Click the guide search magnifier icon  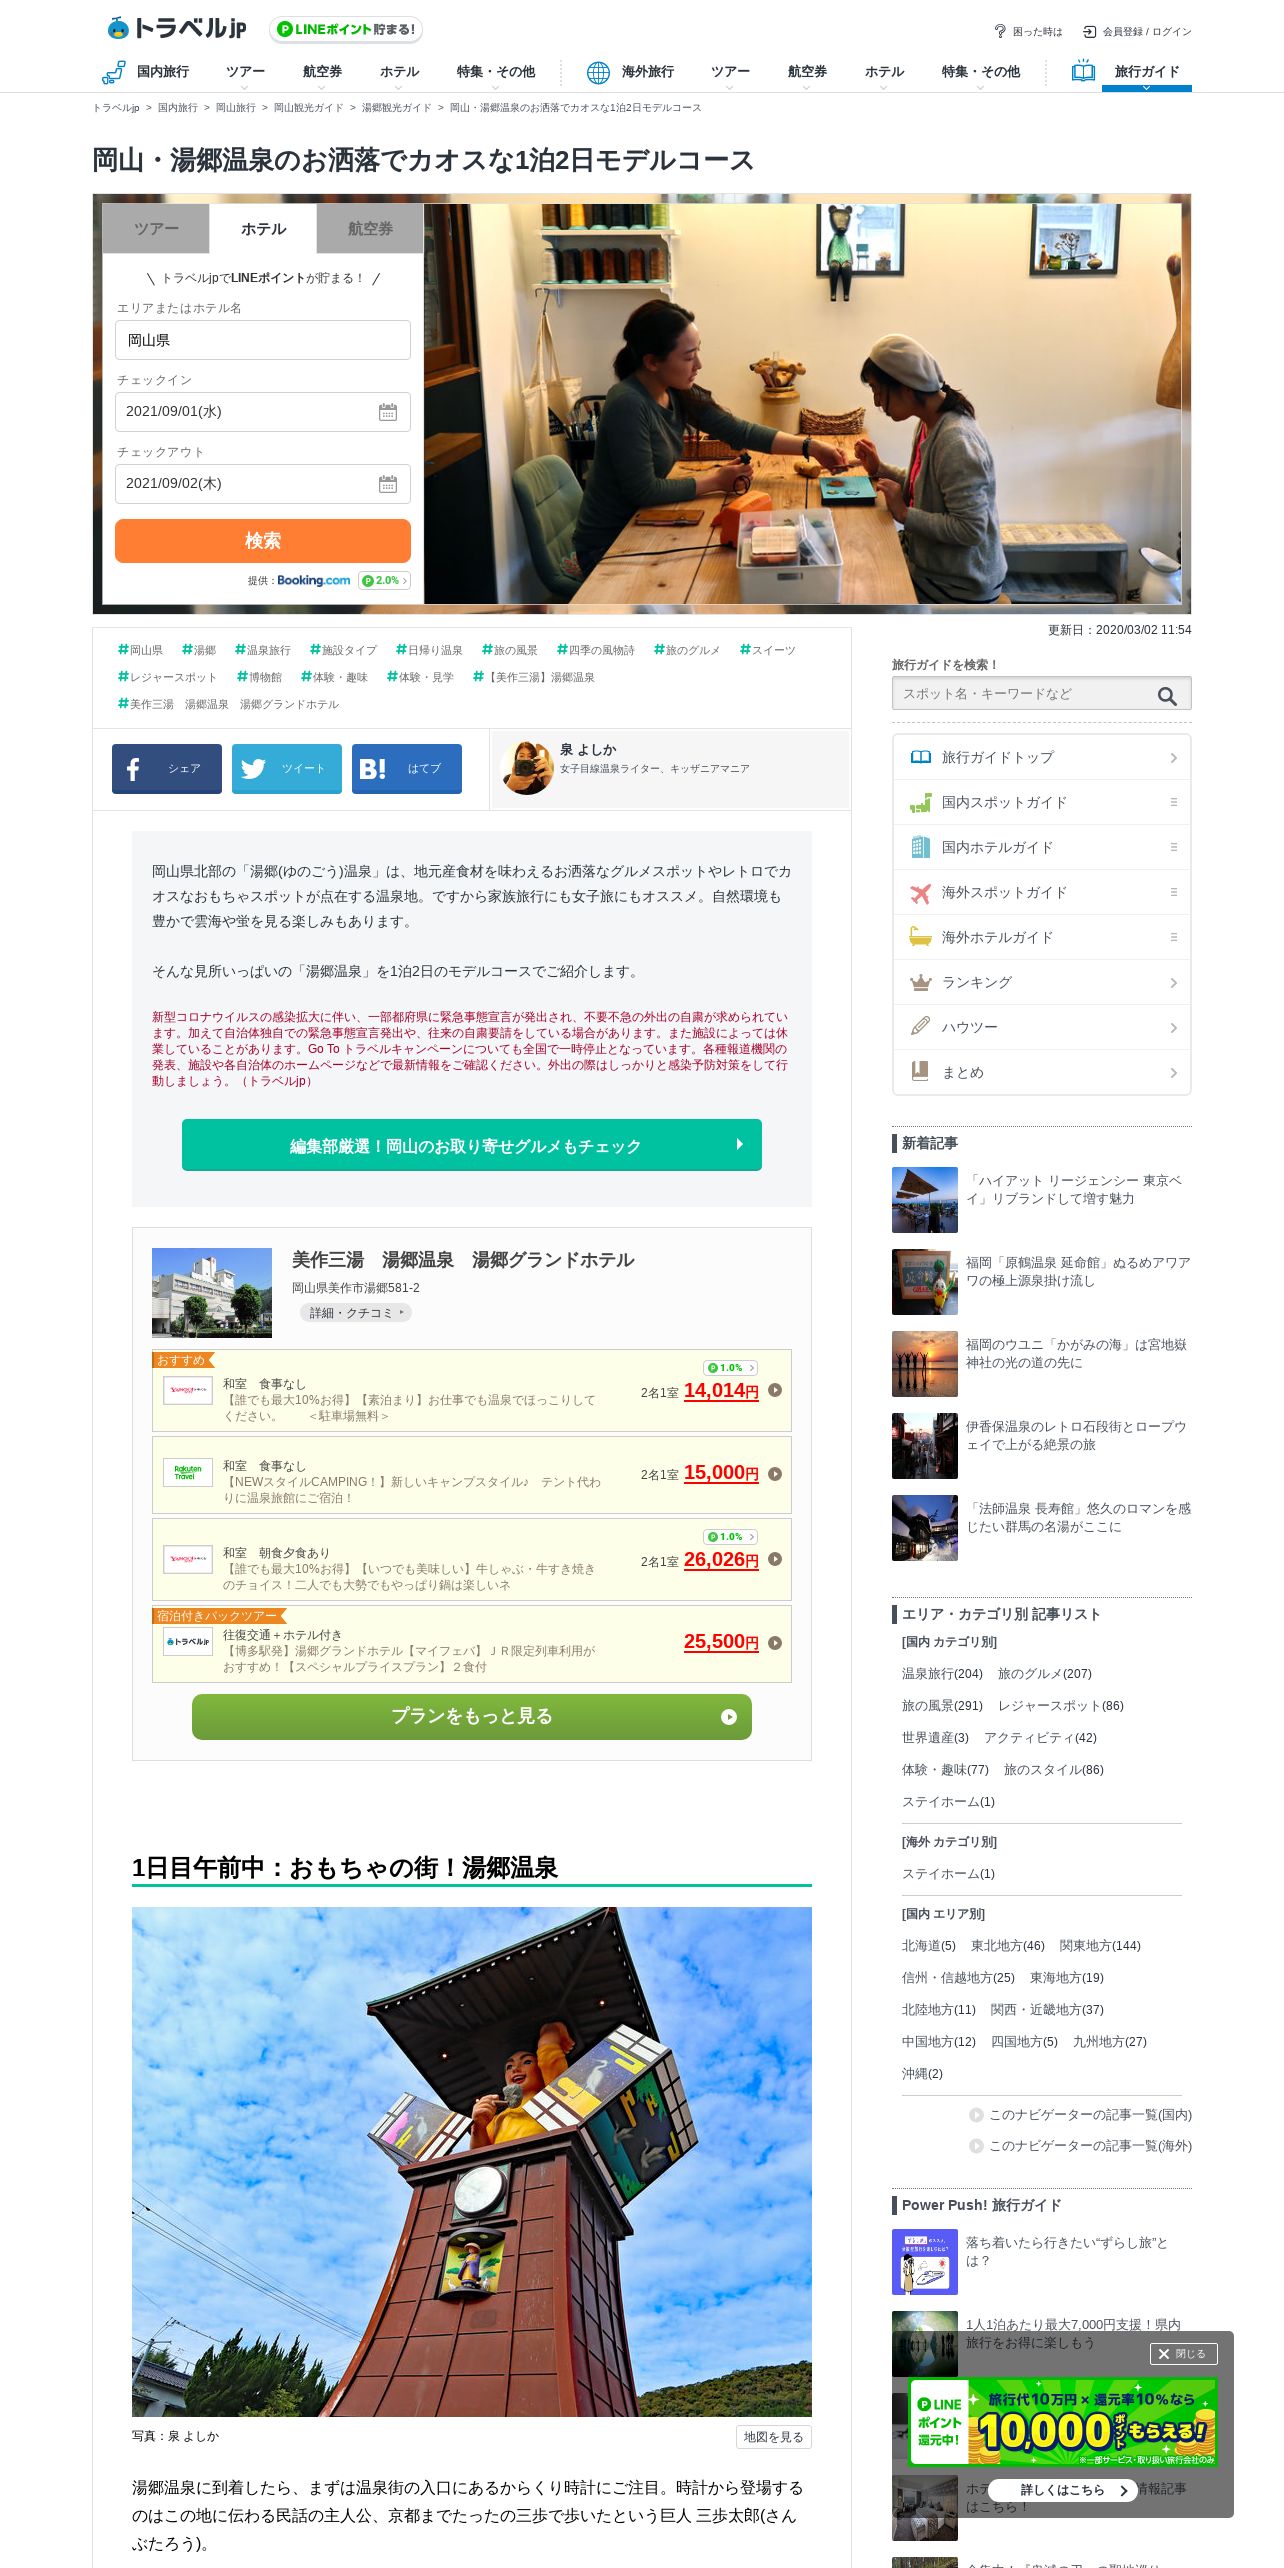click(x=1167, y=695)
